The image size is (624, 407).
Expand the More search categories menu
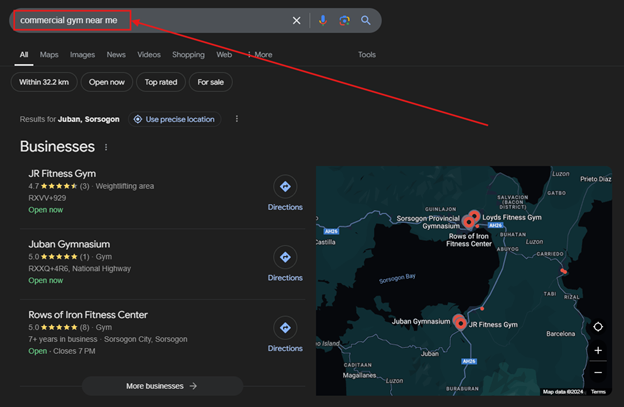click(x=259, y=55)
